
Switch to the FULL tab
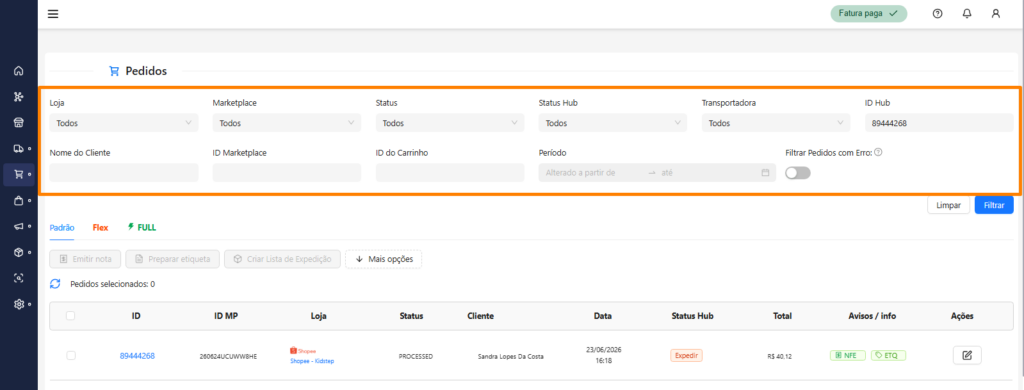(x=142, y=227)
